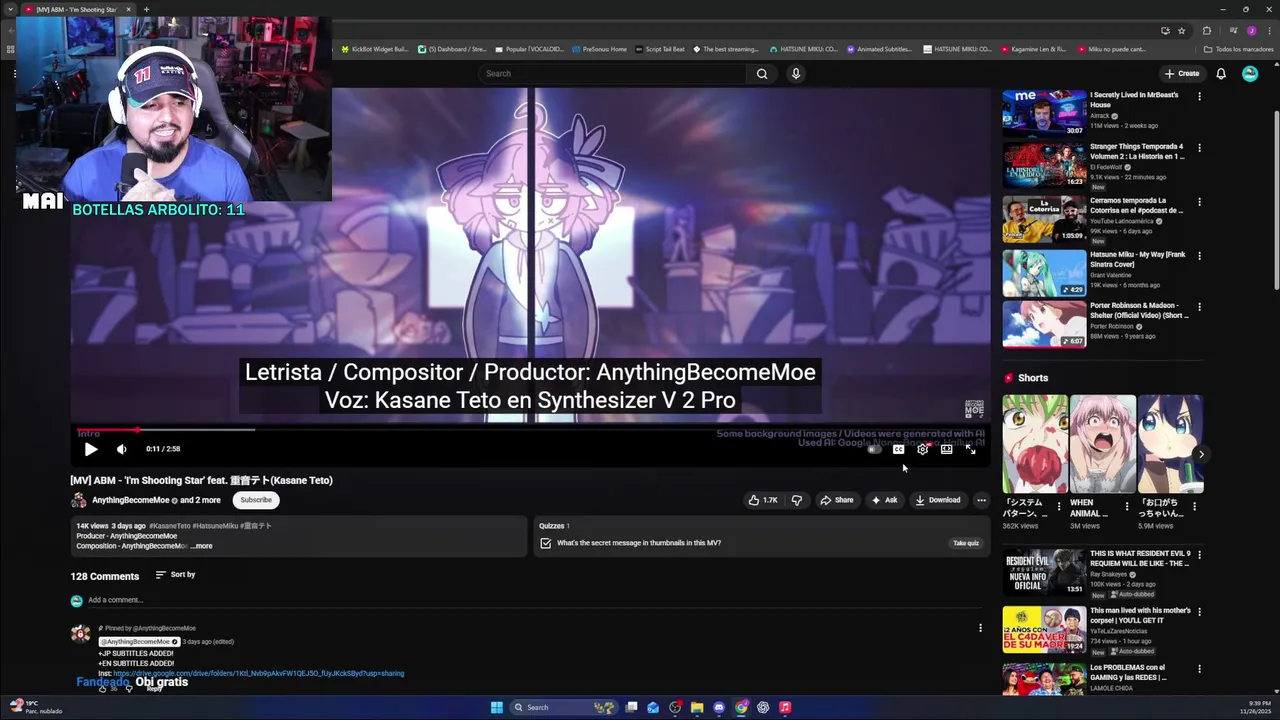
Task: Open the Ask AI button
Action: (x=884, y=500)
